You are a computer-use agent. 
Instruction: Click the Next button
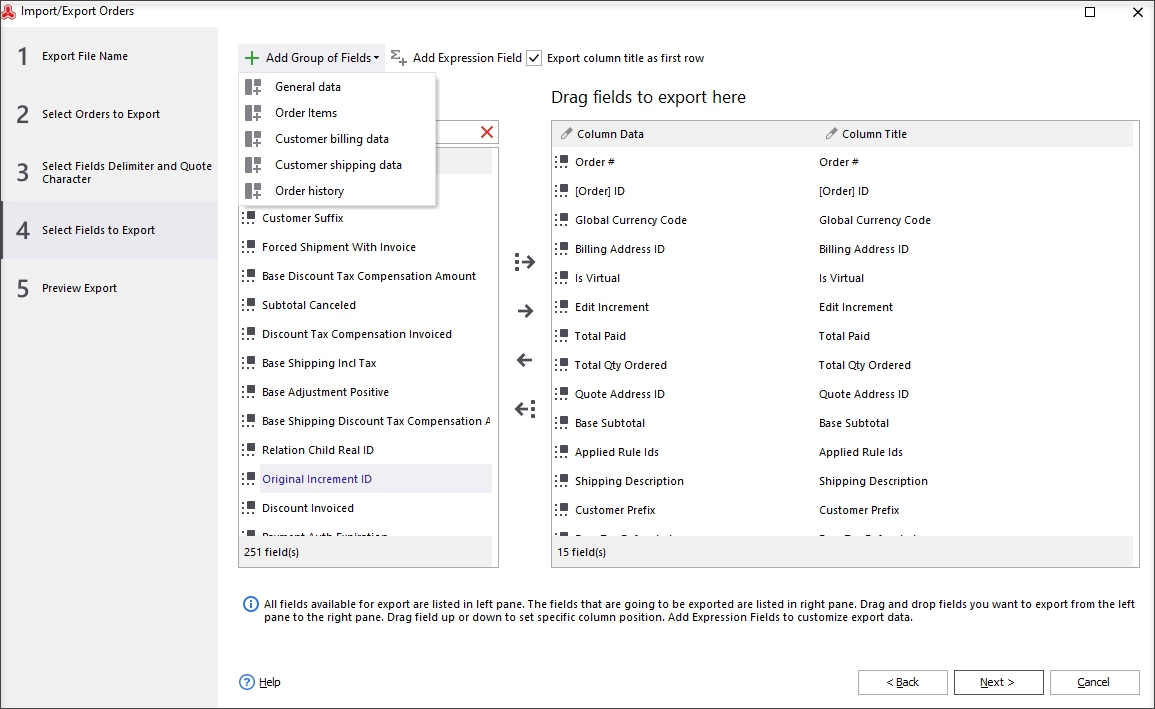click(x=998, y=682)
